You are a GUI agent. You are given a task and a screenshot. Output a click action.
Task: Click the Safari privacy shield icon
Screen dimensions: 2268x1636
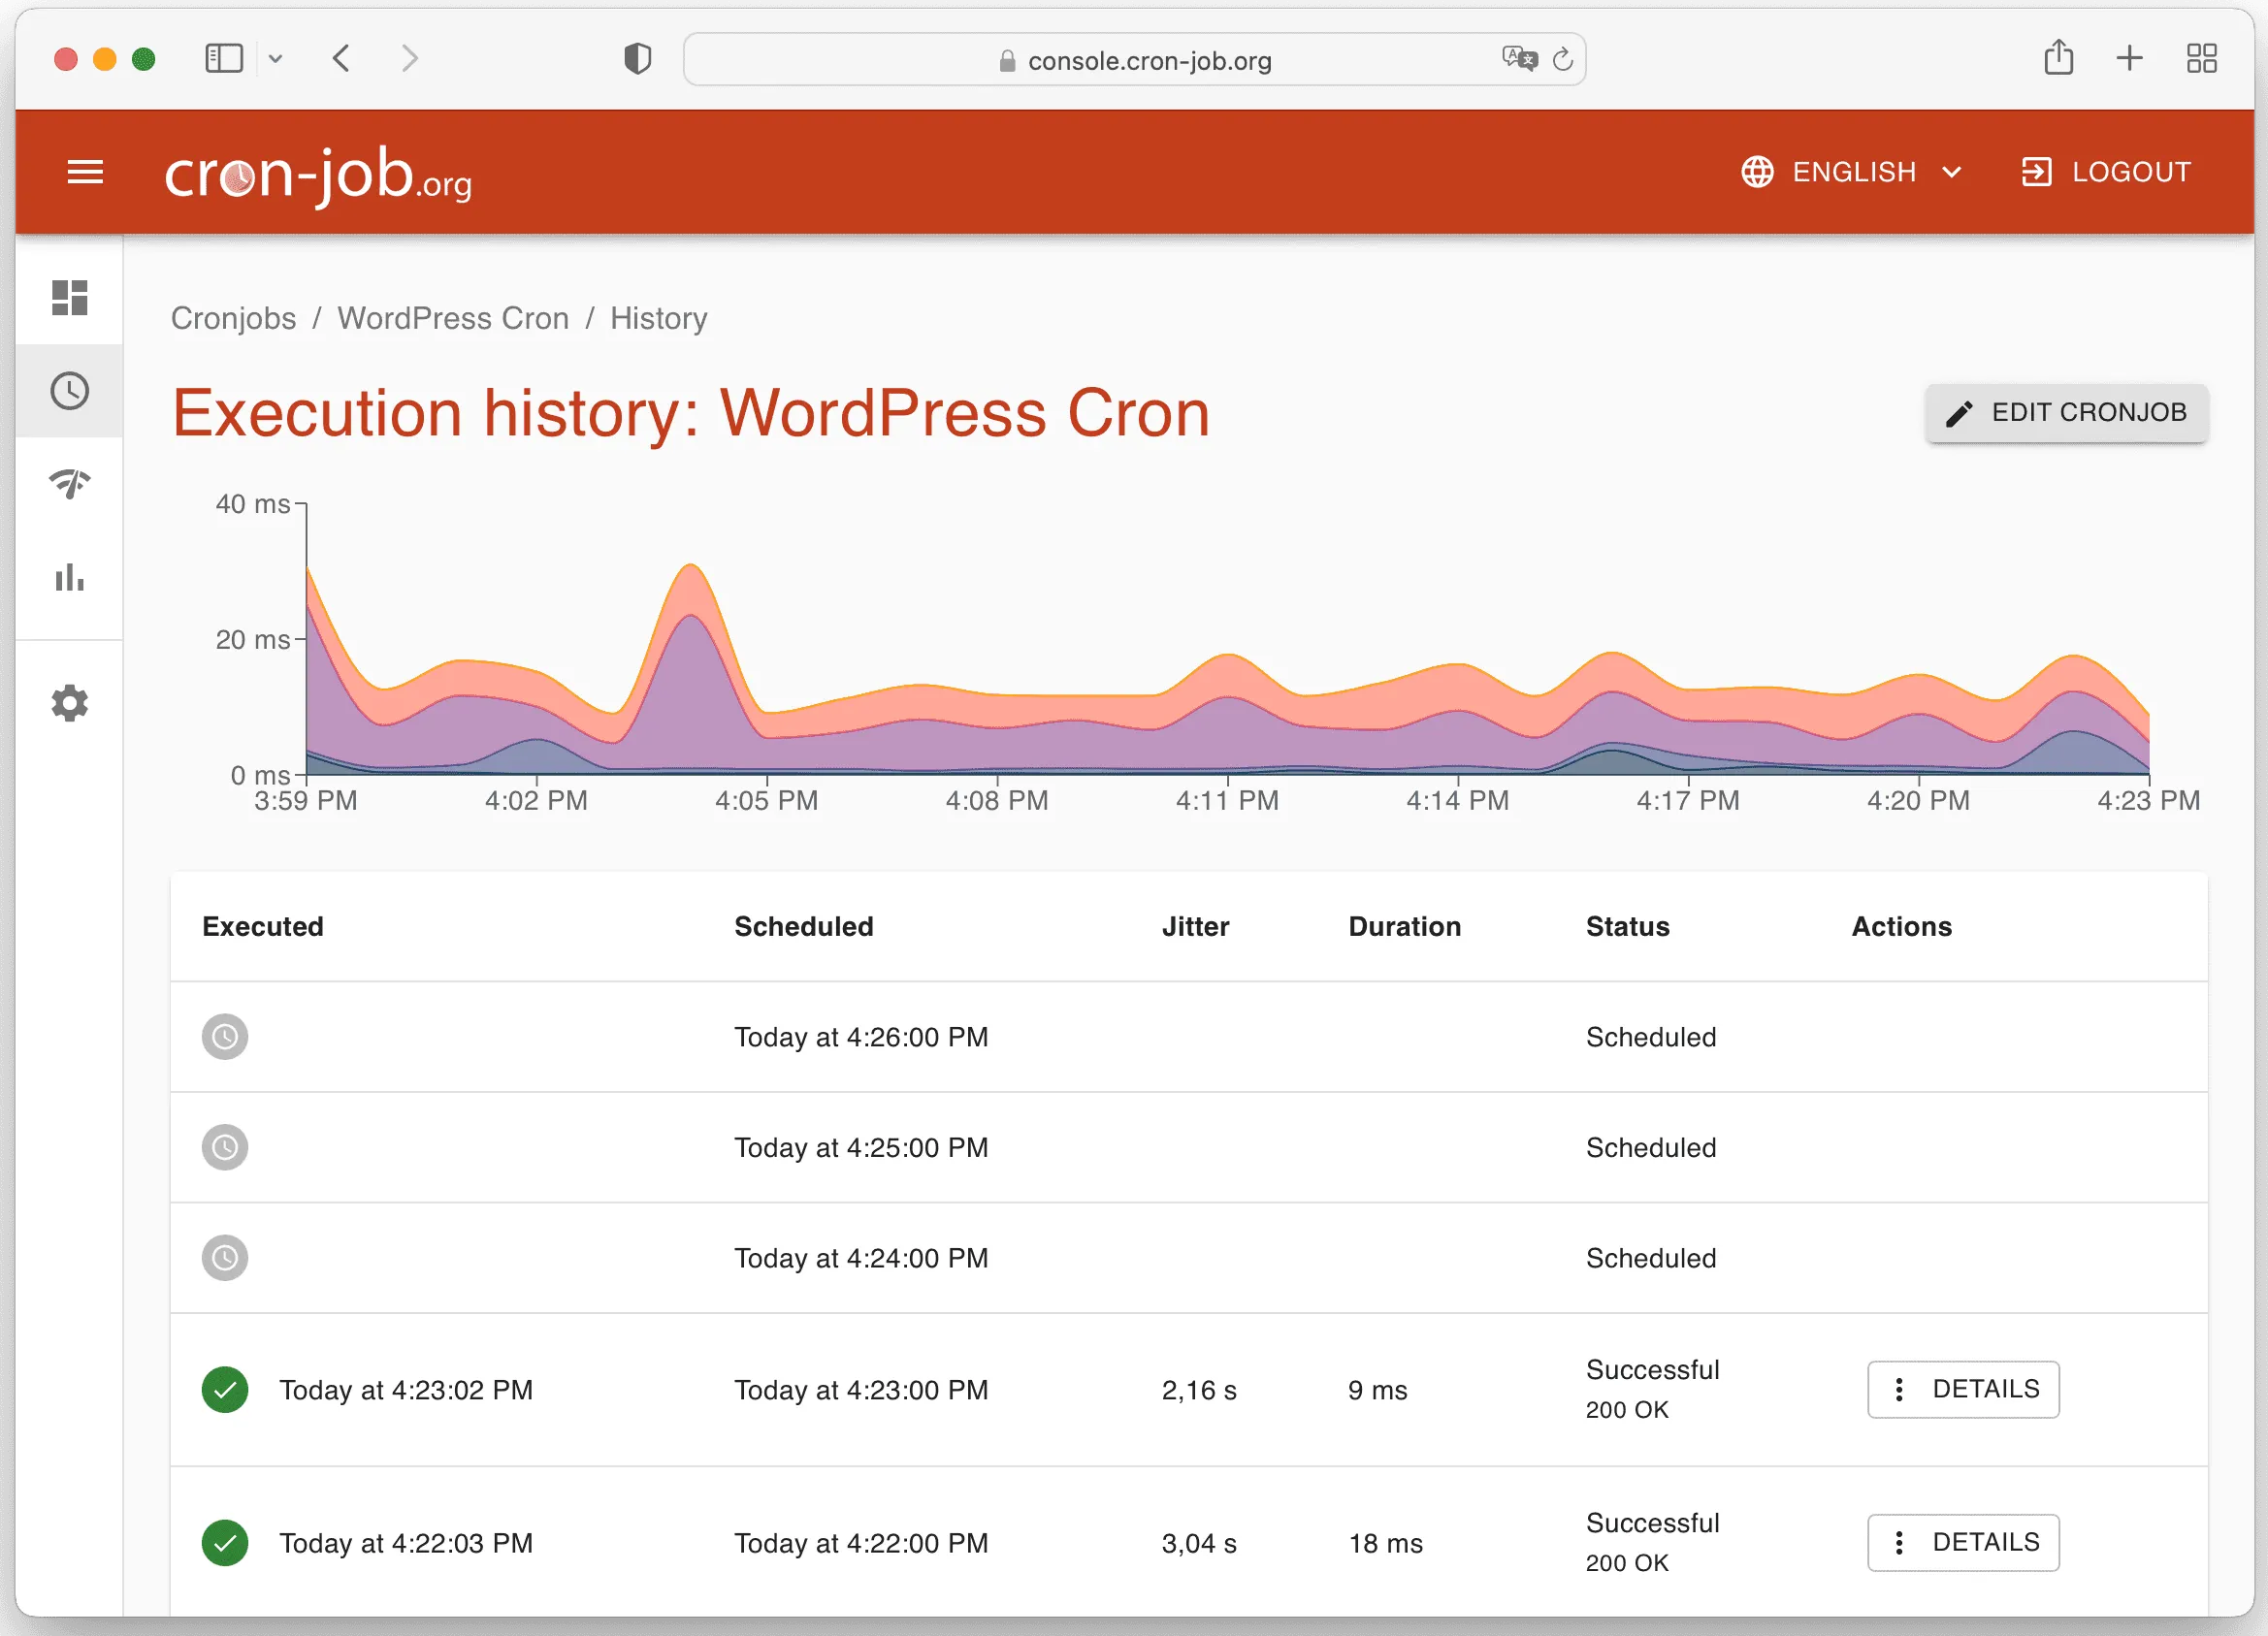click(637, 59)
